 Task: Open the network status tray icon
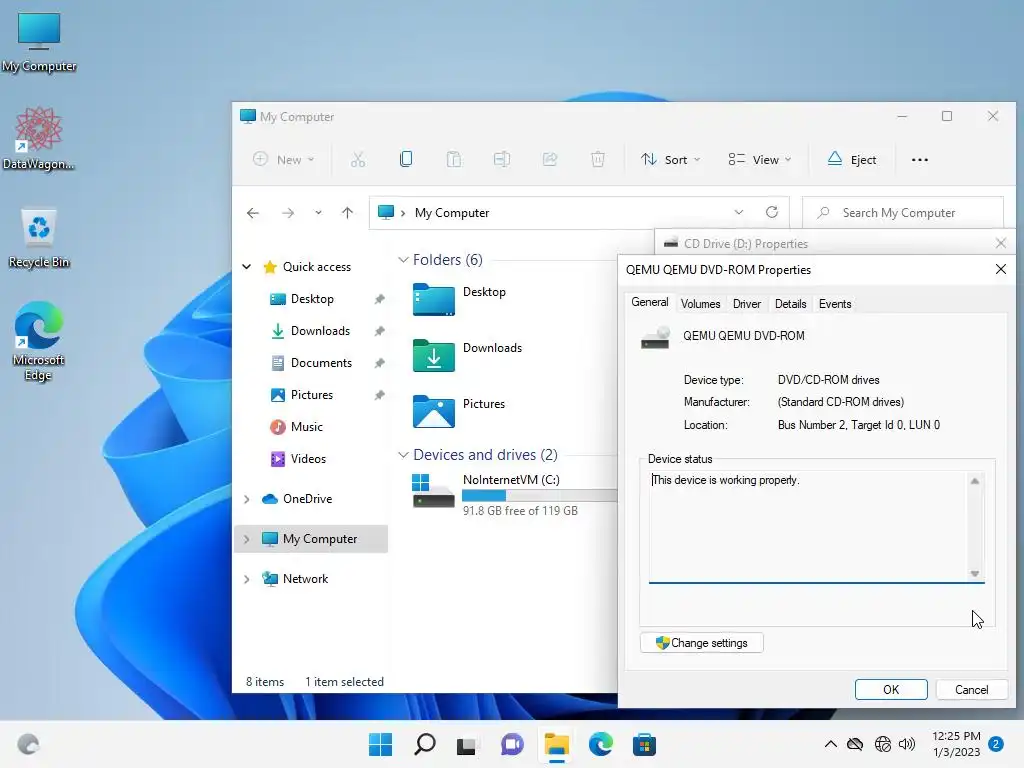pyautogui.click(x=882, y=744)
